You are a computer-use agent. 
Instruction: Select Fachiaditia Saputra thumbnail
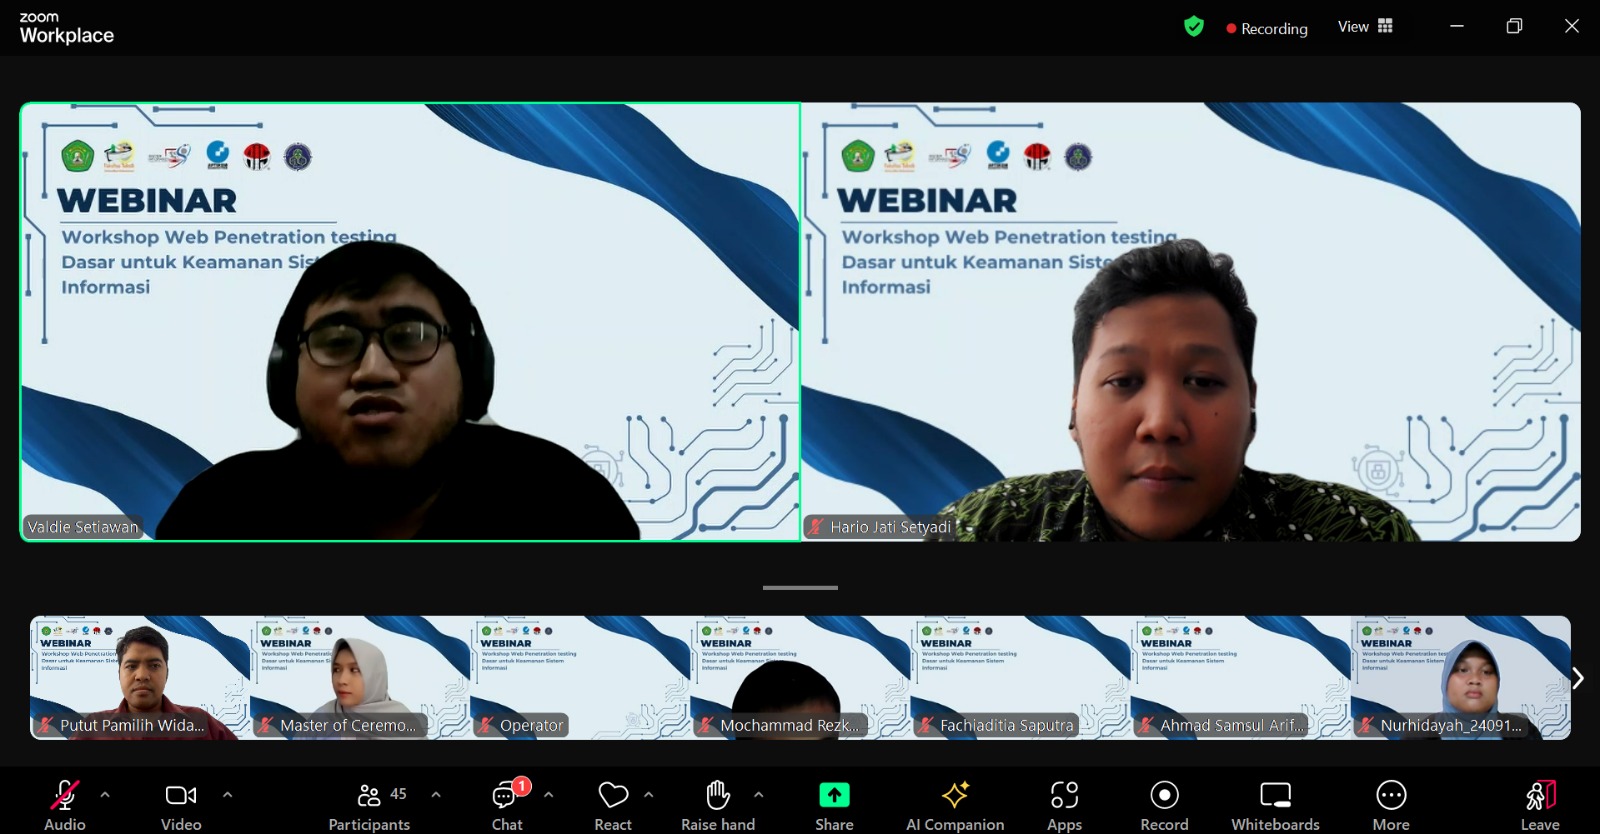coord(1020,678)
